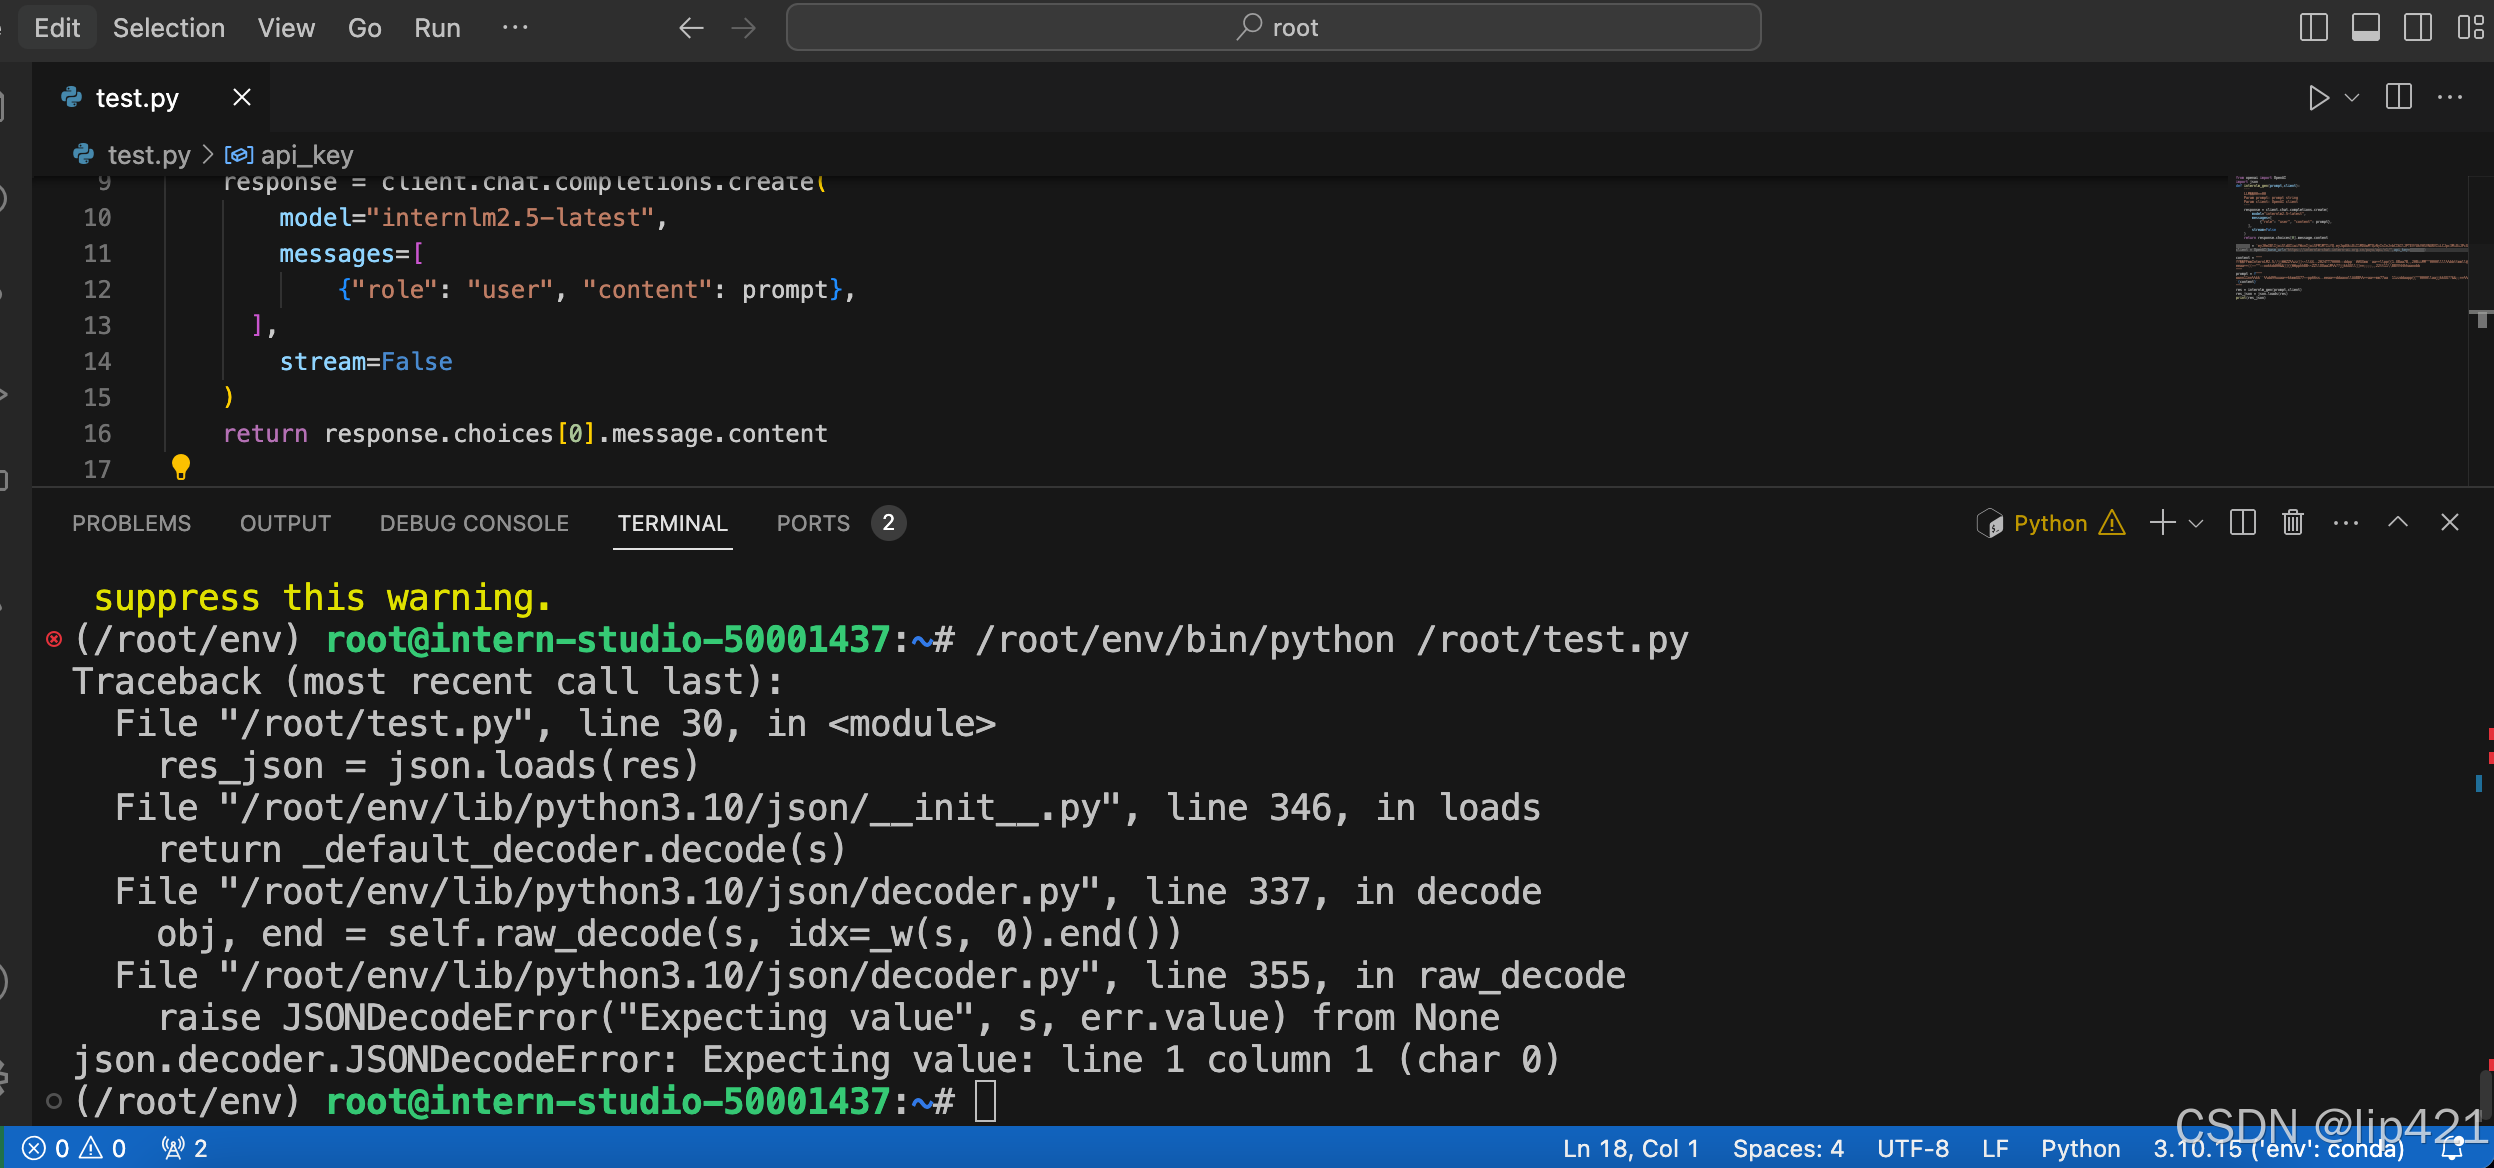Split the terminal pane
Image resolution: width=2494 pixels, height=1168 pixels.
pyautogui.click(x=2242, y=523)
